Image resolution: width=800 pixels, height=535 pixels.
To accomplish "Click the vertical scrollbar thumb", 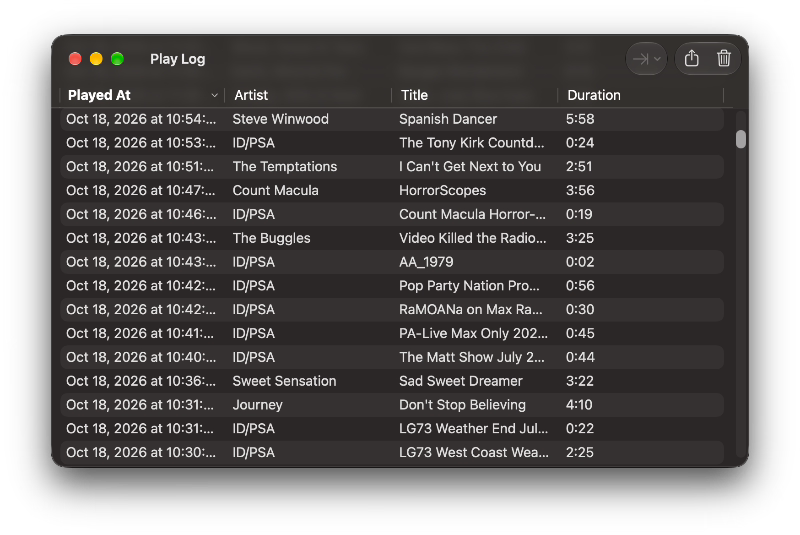I will click(x=741, y=139).
